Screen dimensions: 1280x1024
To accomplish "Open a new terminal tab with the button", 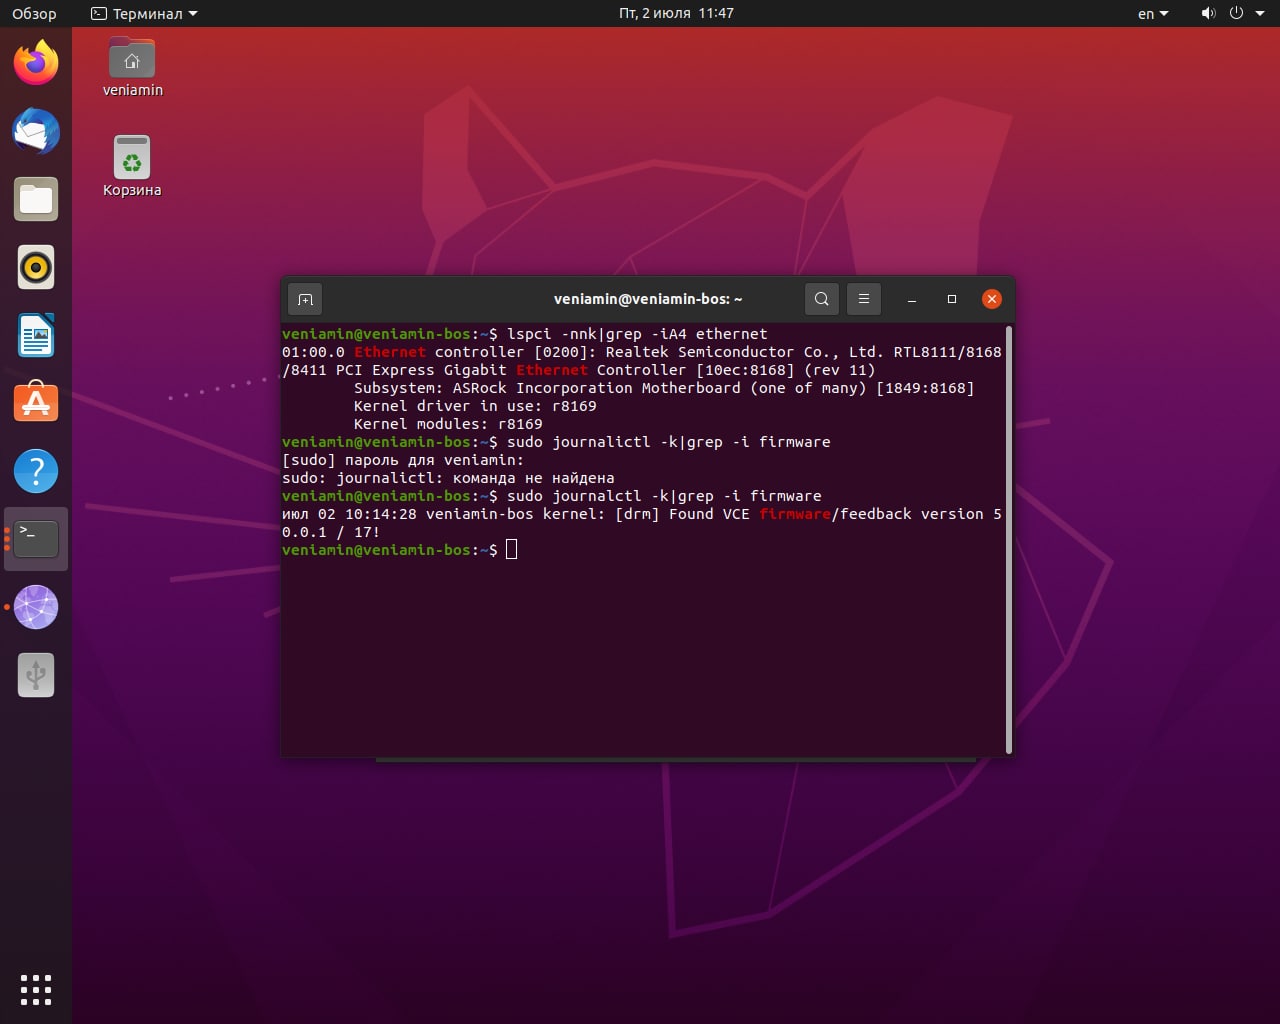I will tap(306, 299).
